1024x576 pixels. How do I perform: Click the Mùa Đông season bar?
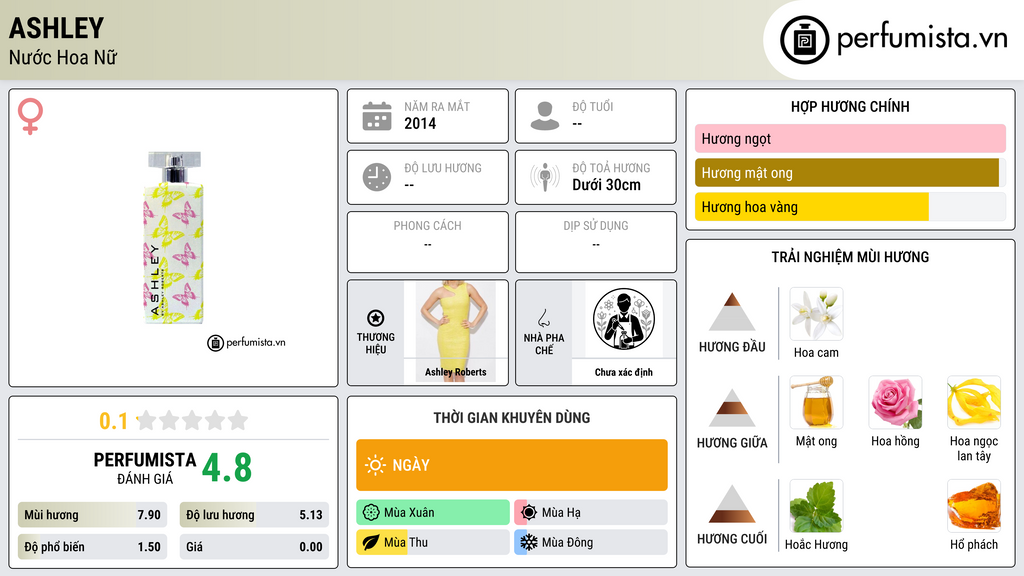tap(591, 542)
